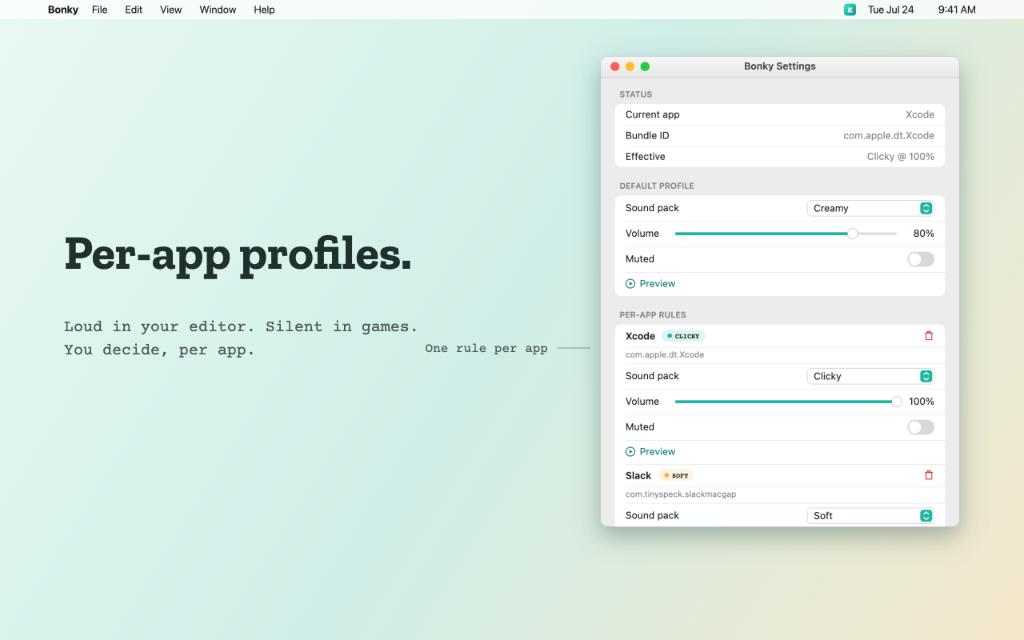Click the Bundle ID label in Status

point(647,135)
